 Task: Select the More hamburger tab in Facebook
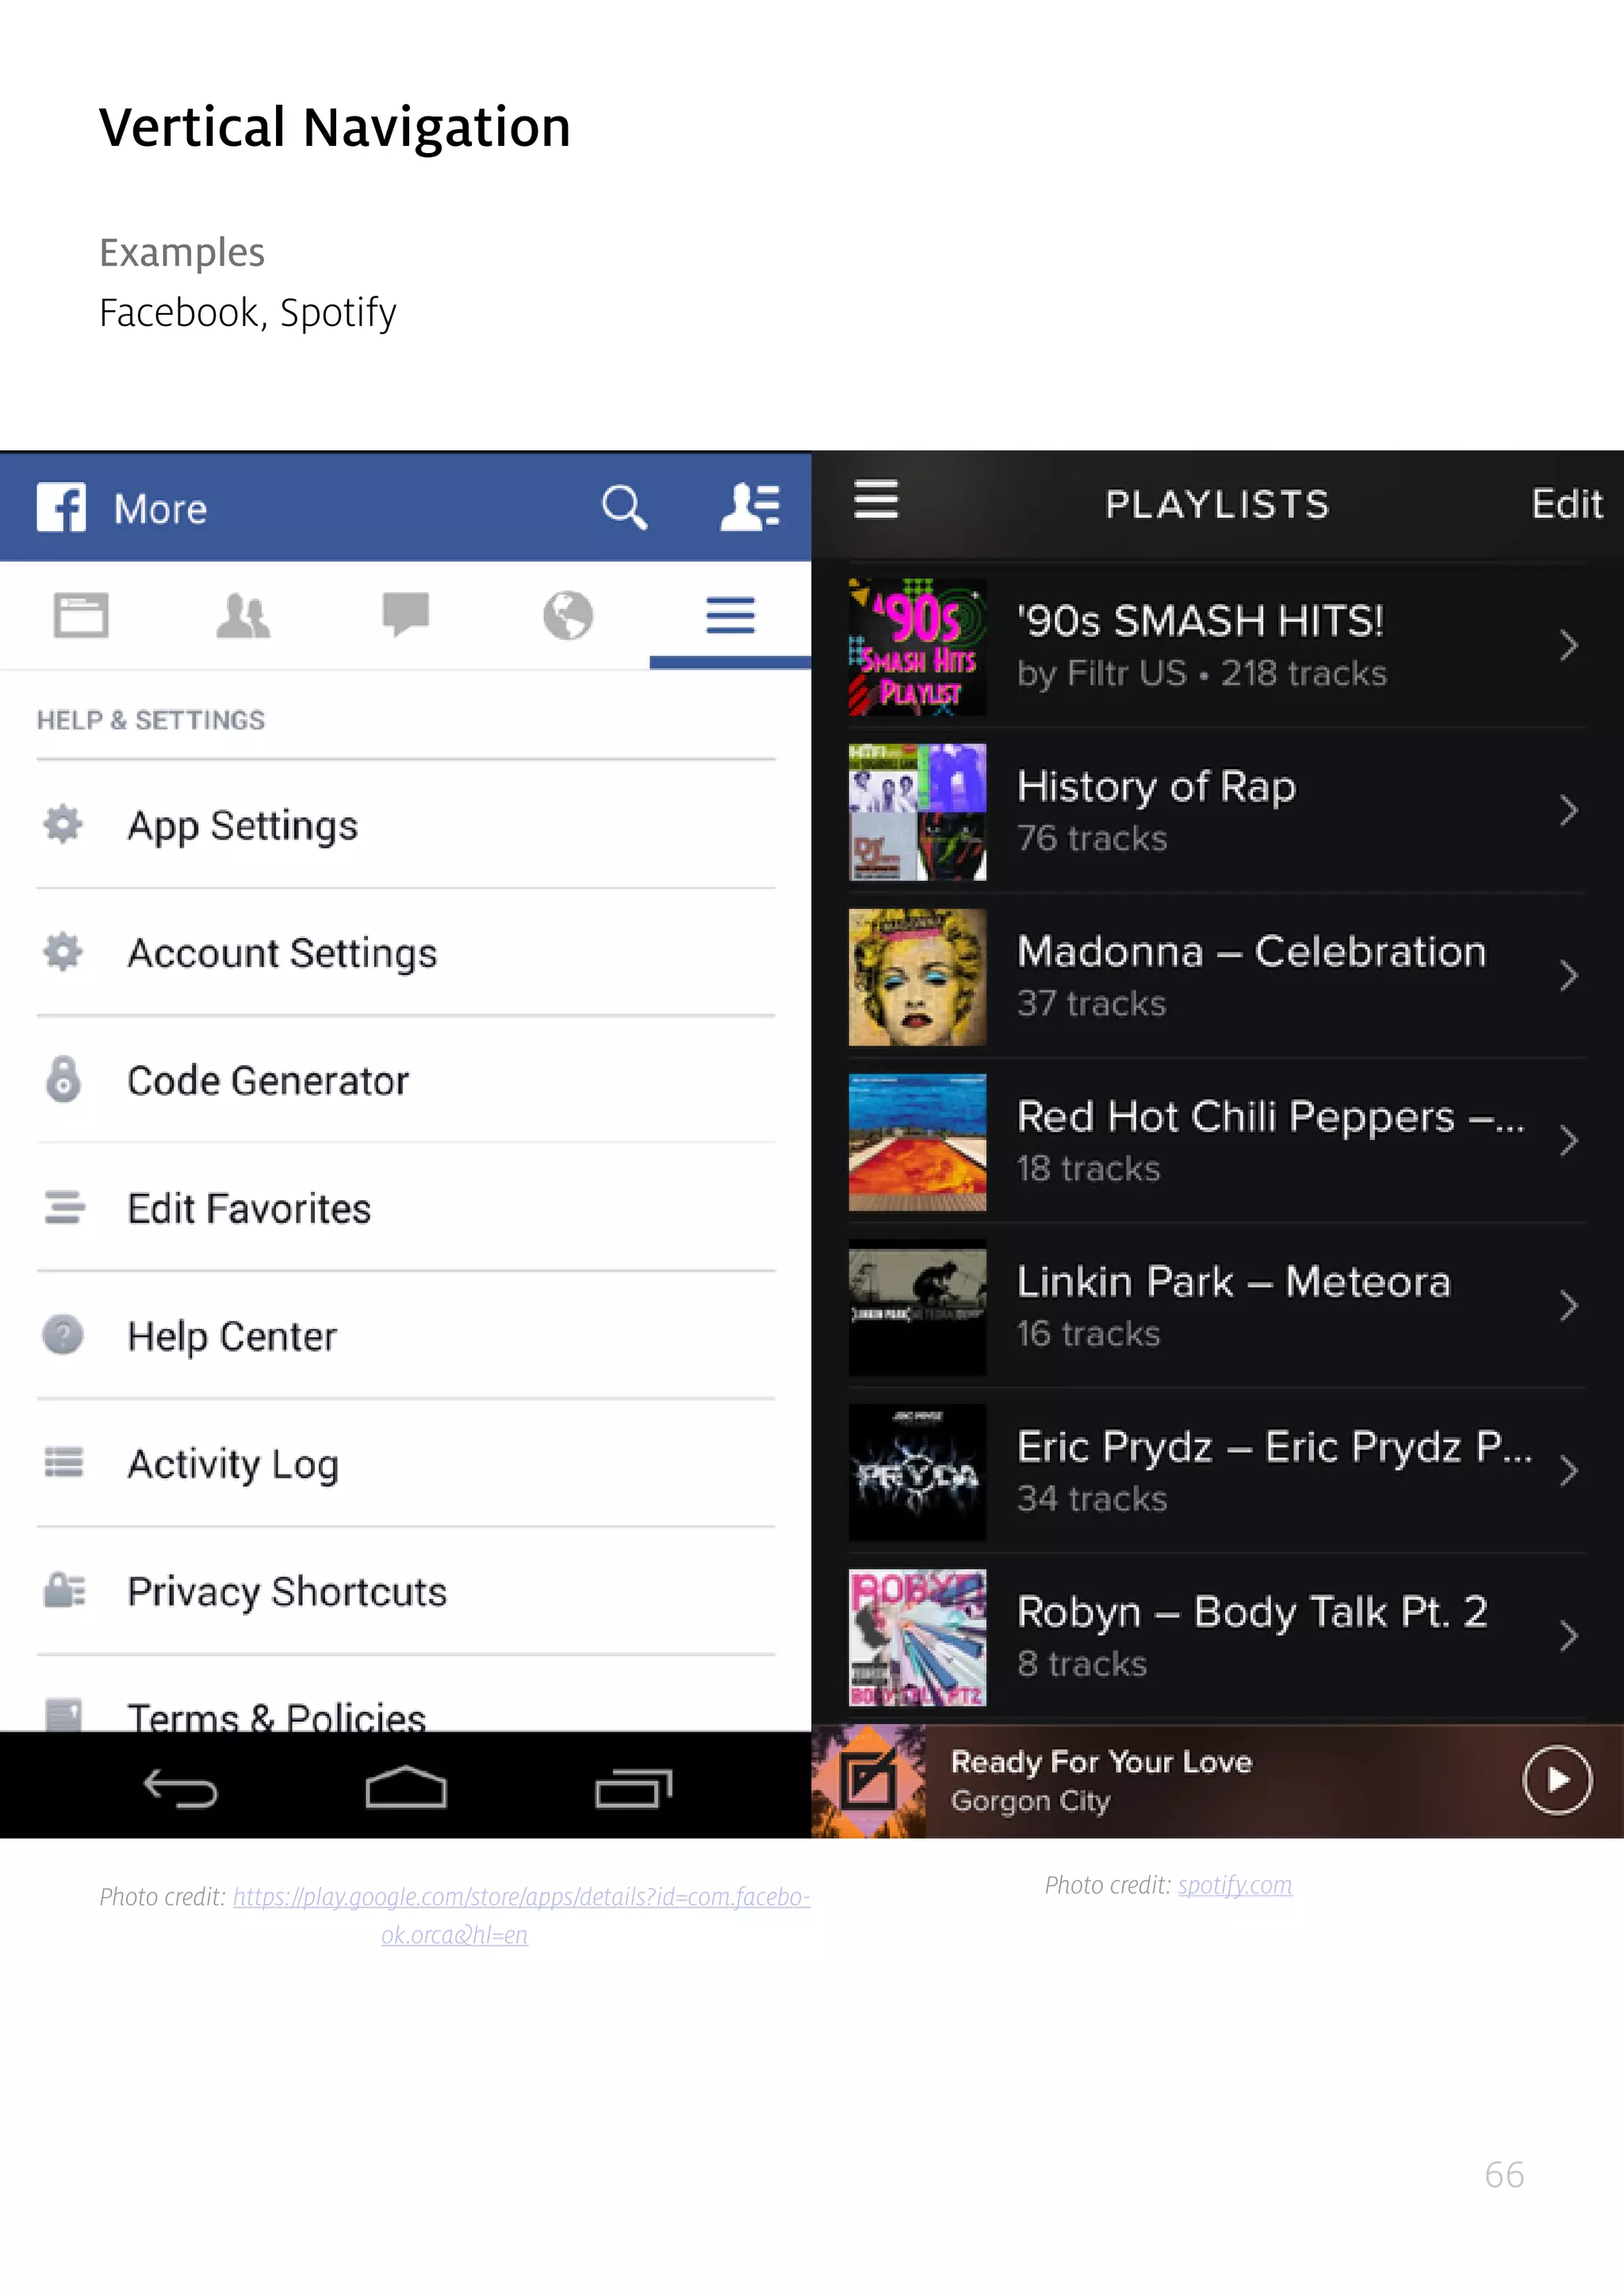click(730, 615)
